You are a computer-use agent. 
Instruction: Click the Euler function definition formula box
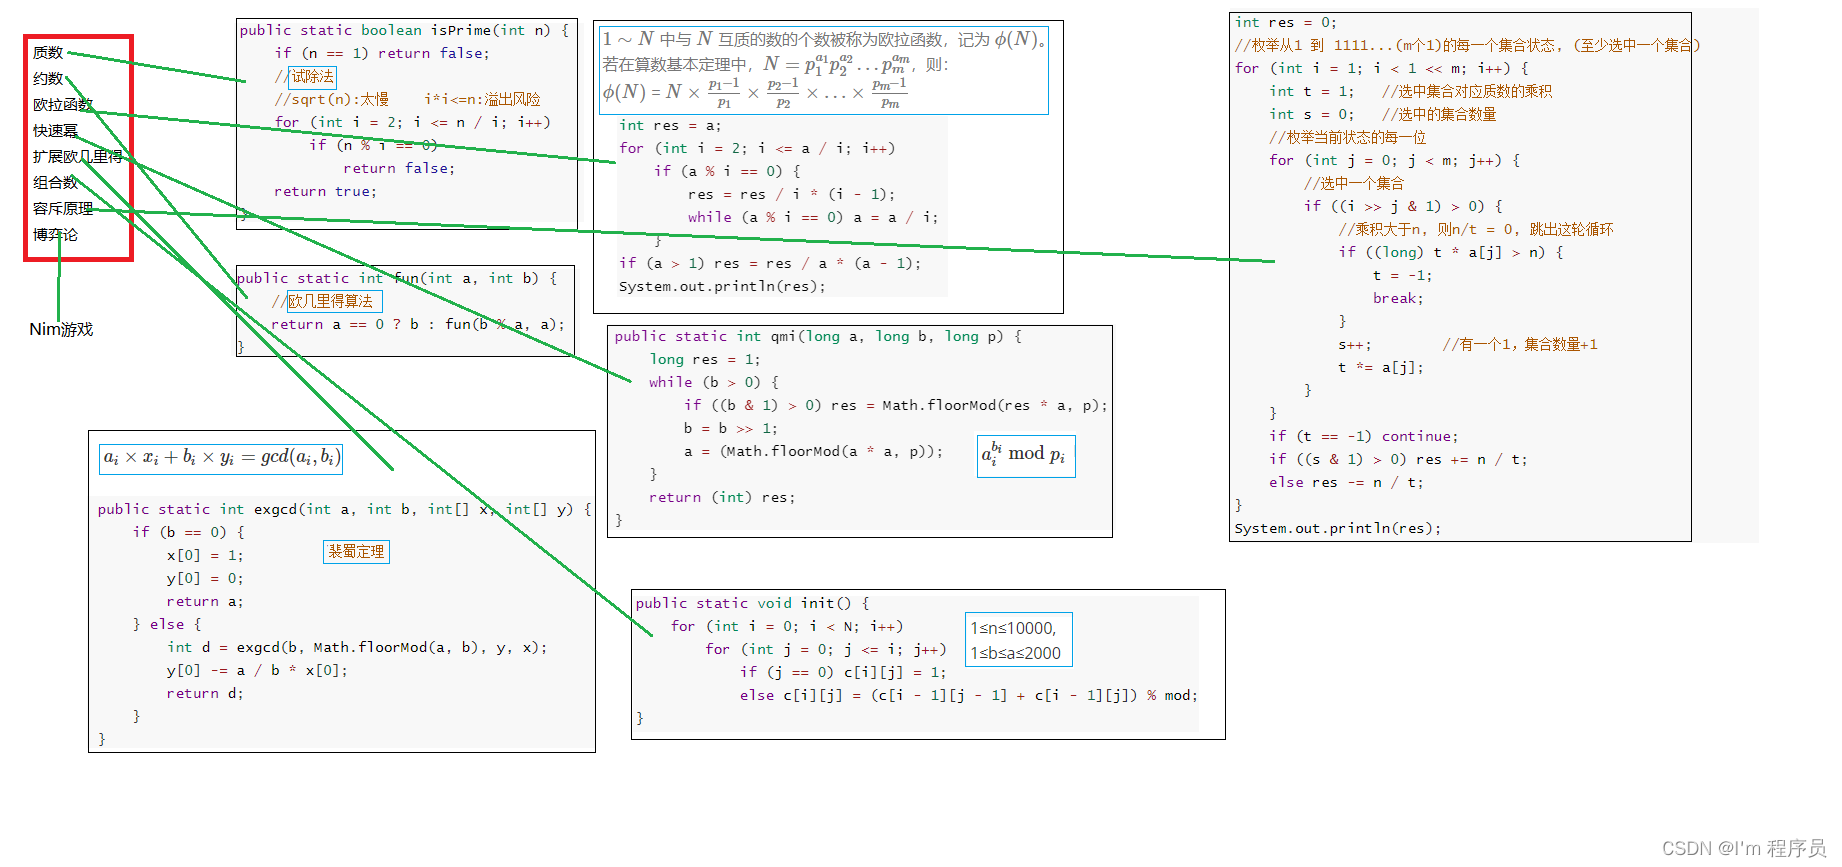coord(824,70)
